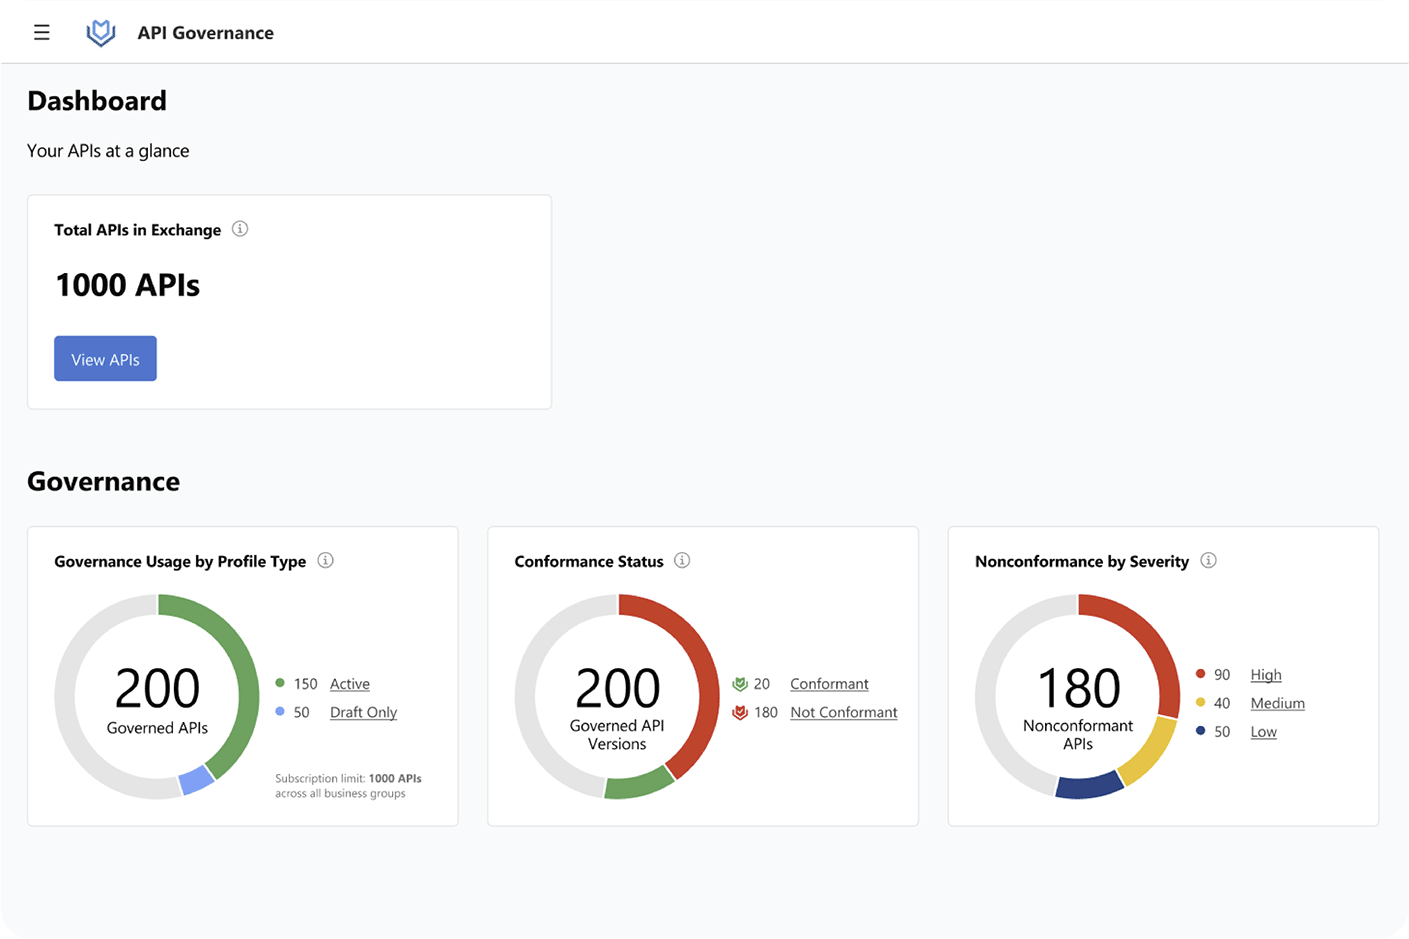This screenshot has height=939, width=1409.
Task: Open the Draft Only link
Action: click(x=363, y=713)
